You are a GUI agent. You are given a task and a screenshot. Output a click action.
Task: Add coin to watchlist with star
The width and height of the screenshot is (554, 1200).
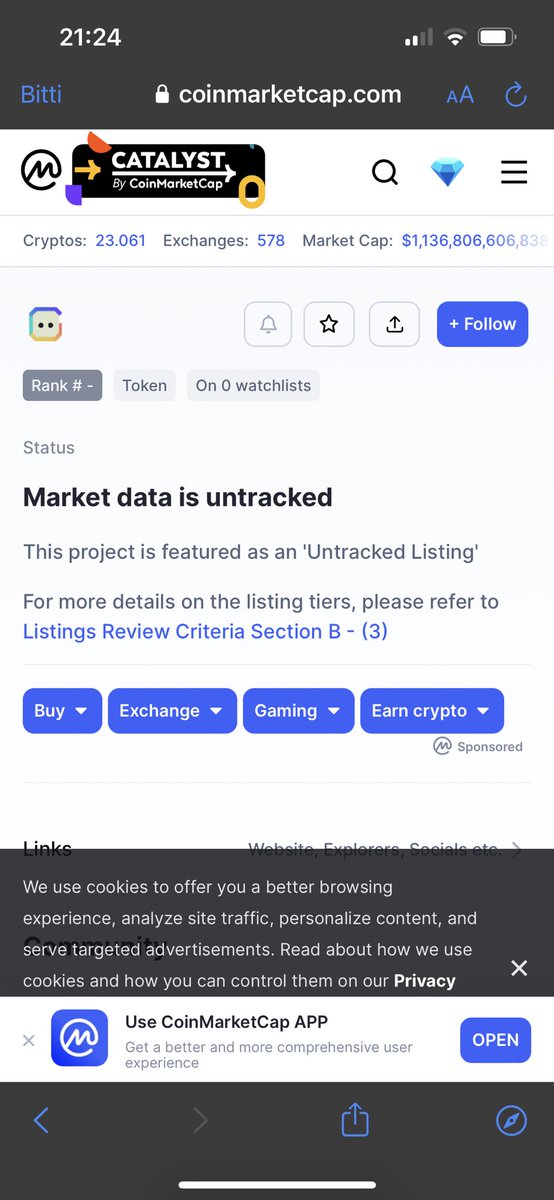329,324
